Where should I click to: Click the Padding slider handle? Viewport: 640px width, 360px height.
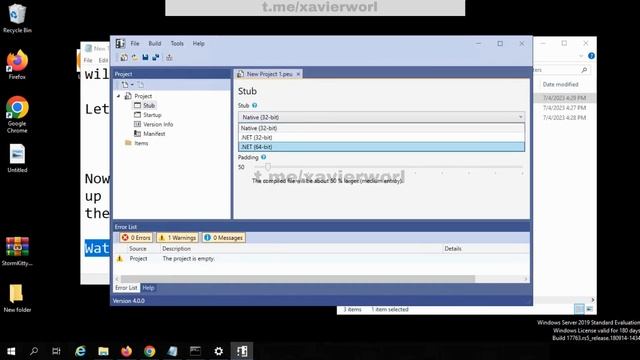tap(268, 167)
